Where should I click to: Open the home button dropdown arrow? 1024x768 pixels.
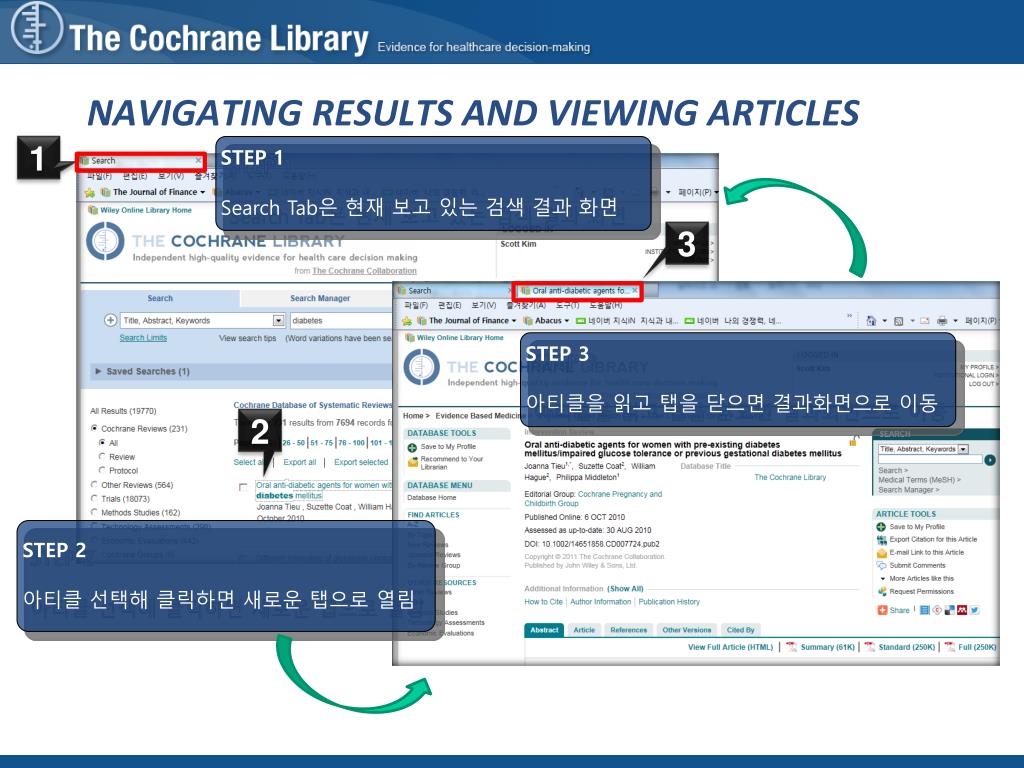tap(885, 321)
